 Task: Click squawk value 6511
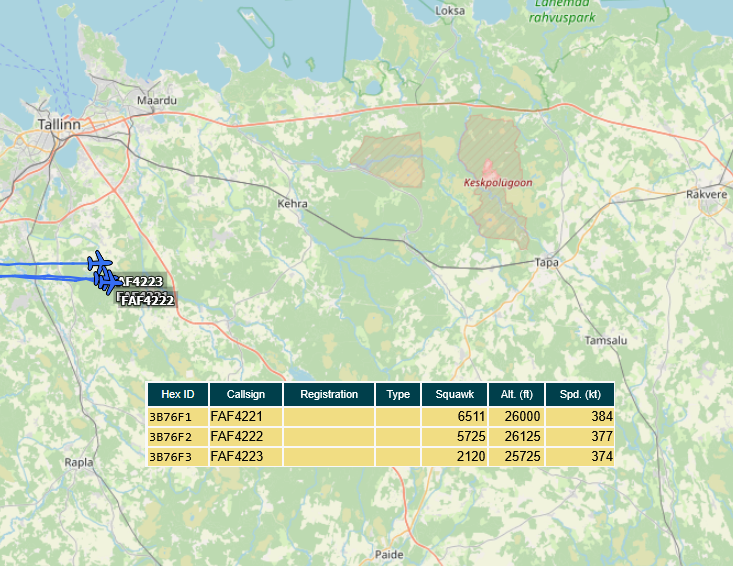[x=471, y=416]
